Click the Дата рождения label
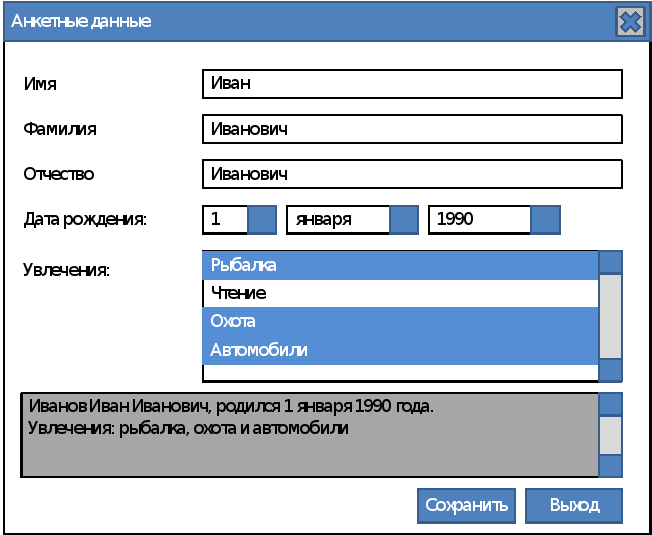Image resolution: width=652 pixels, height=535 pixels. tap(85, 219)
